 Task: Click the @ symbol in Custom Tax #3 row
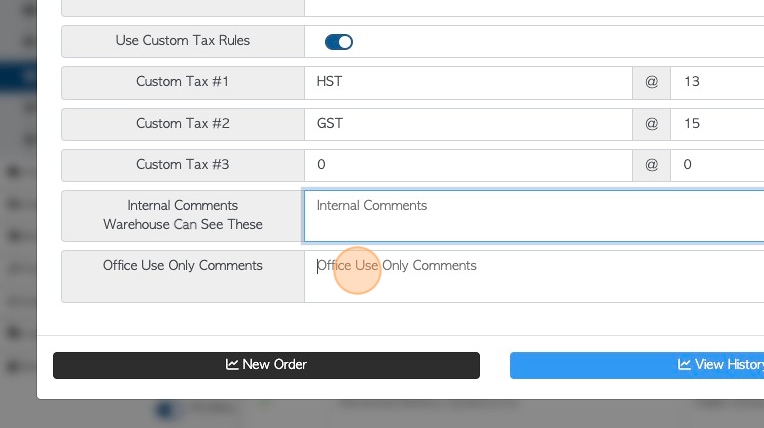coord(651,165)
